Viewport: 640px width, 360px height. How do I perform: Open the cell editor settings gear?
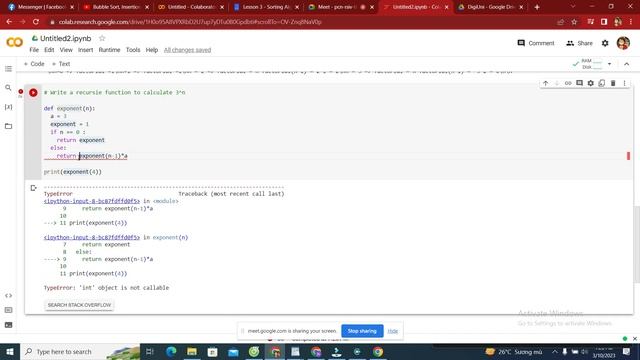tap(590, 83)
